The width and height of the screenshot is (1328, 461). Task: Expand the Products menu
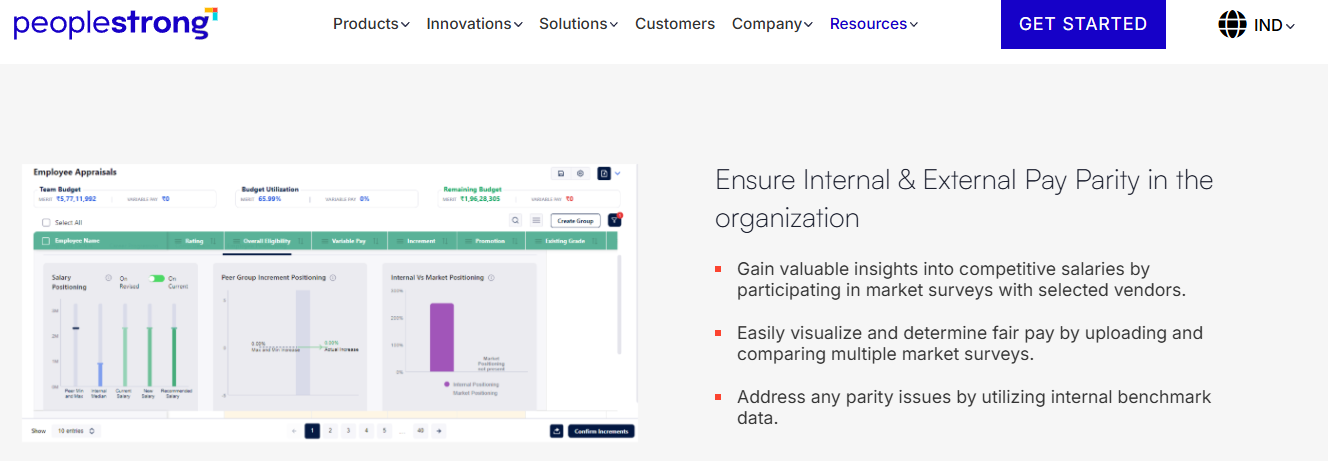371,24
